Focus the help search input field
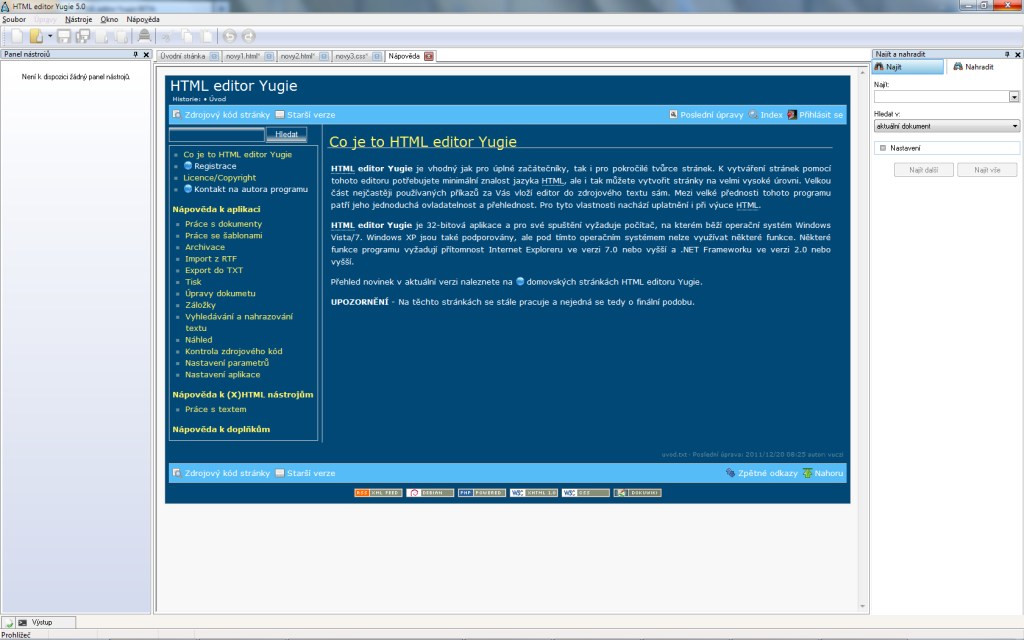Viewport: 1024px width, 640px height. 217,135
